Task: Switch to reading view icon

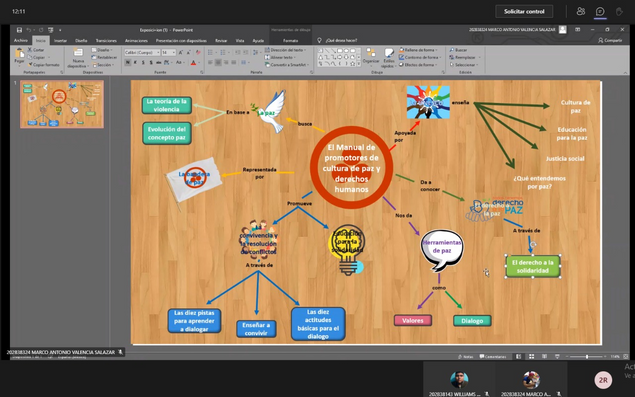Action: (544, 356)
